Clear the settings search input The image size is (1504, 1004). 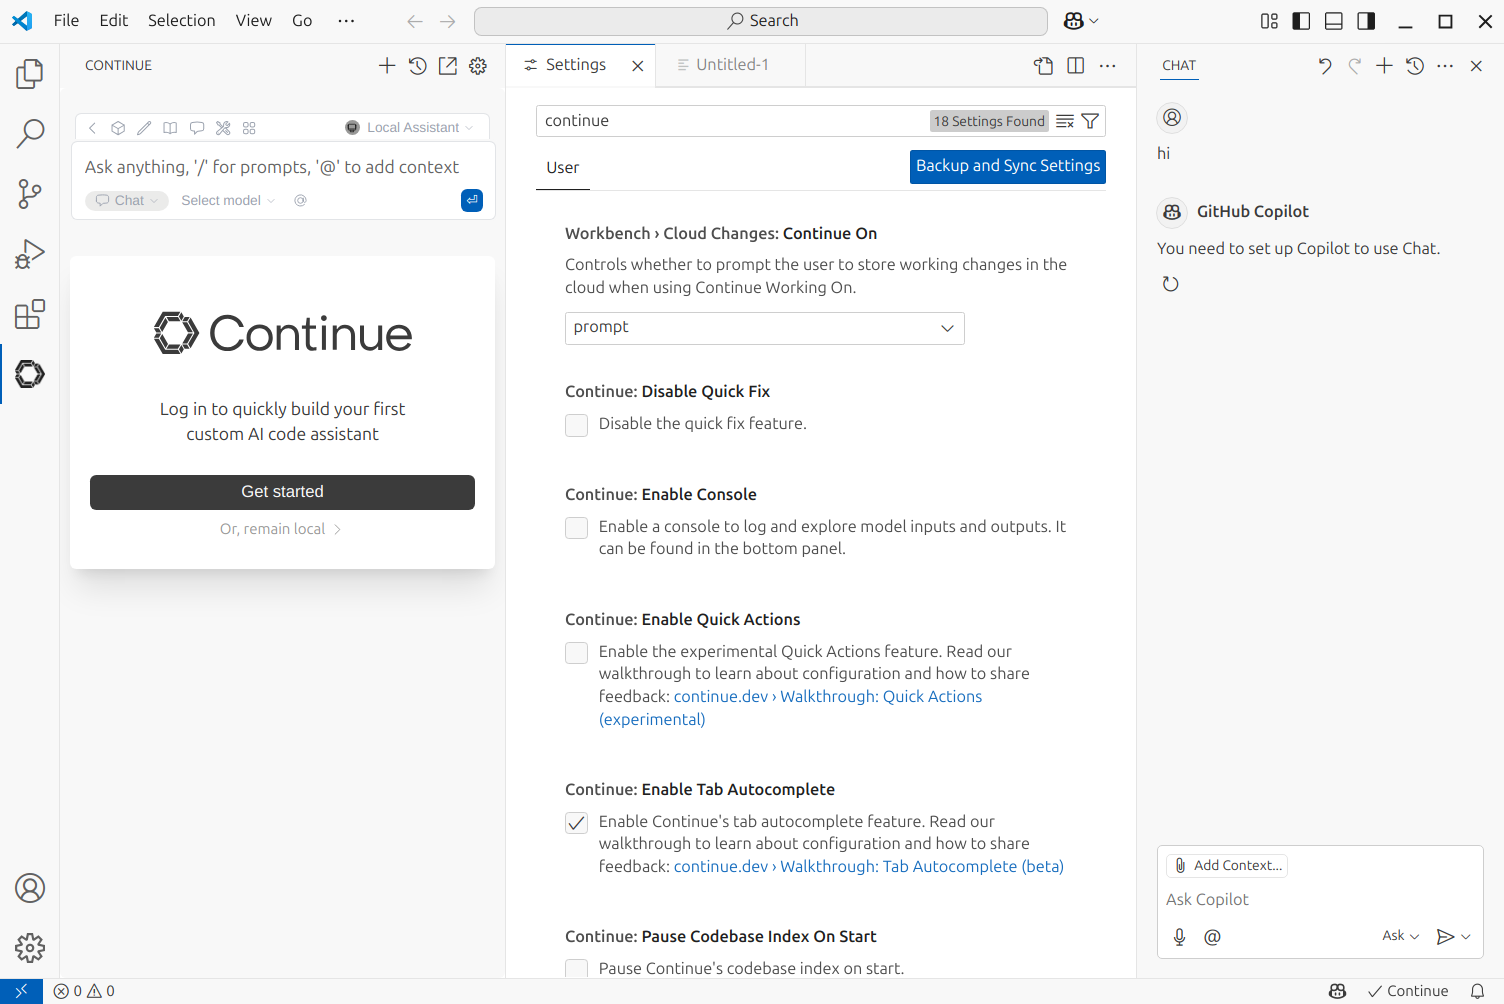tap(1065, 121)
